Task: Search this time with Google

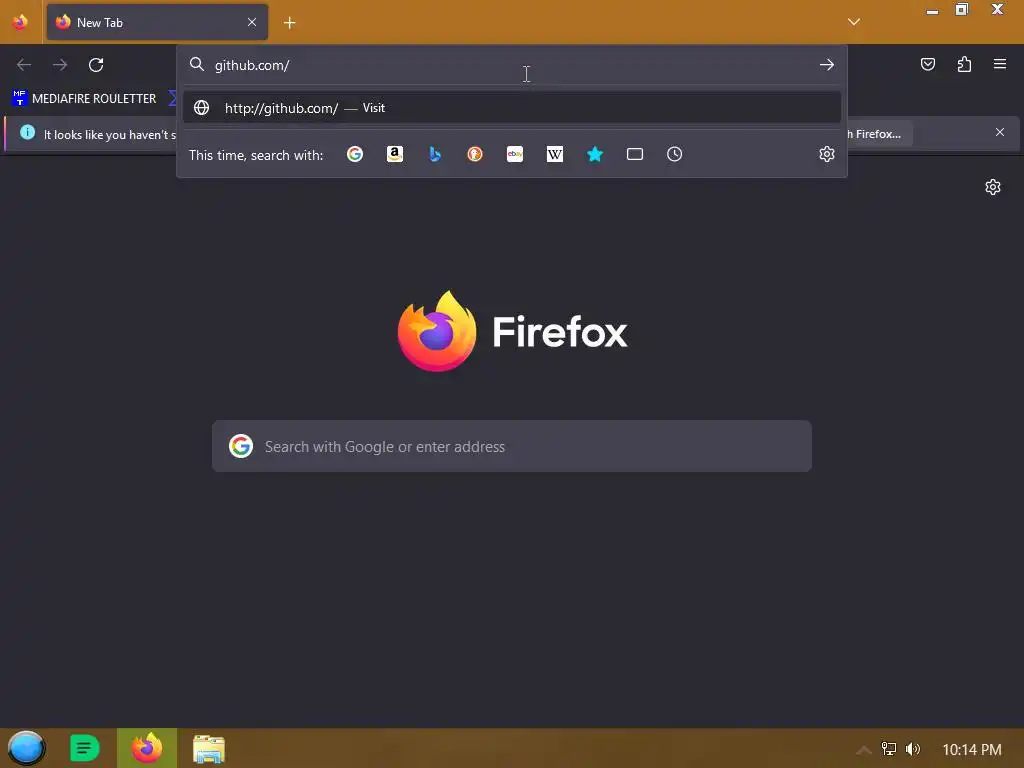Action: pyautogui.click(x=355, y=154)
